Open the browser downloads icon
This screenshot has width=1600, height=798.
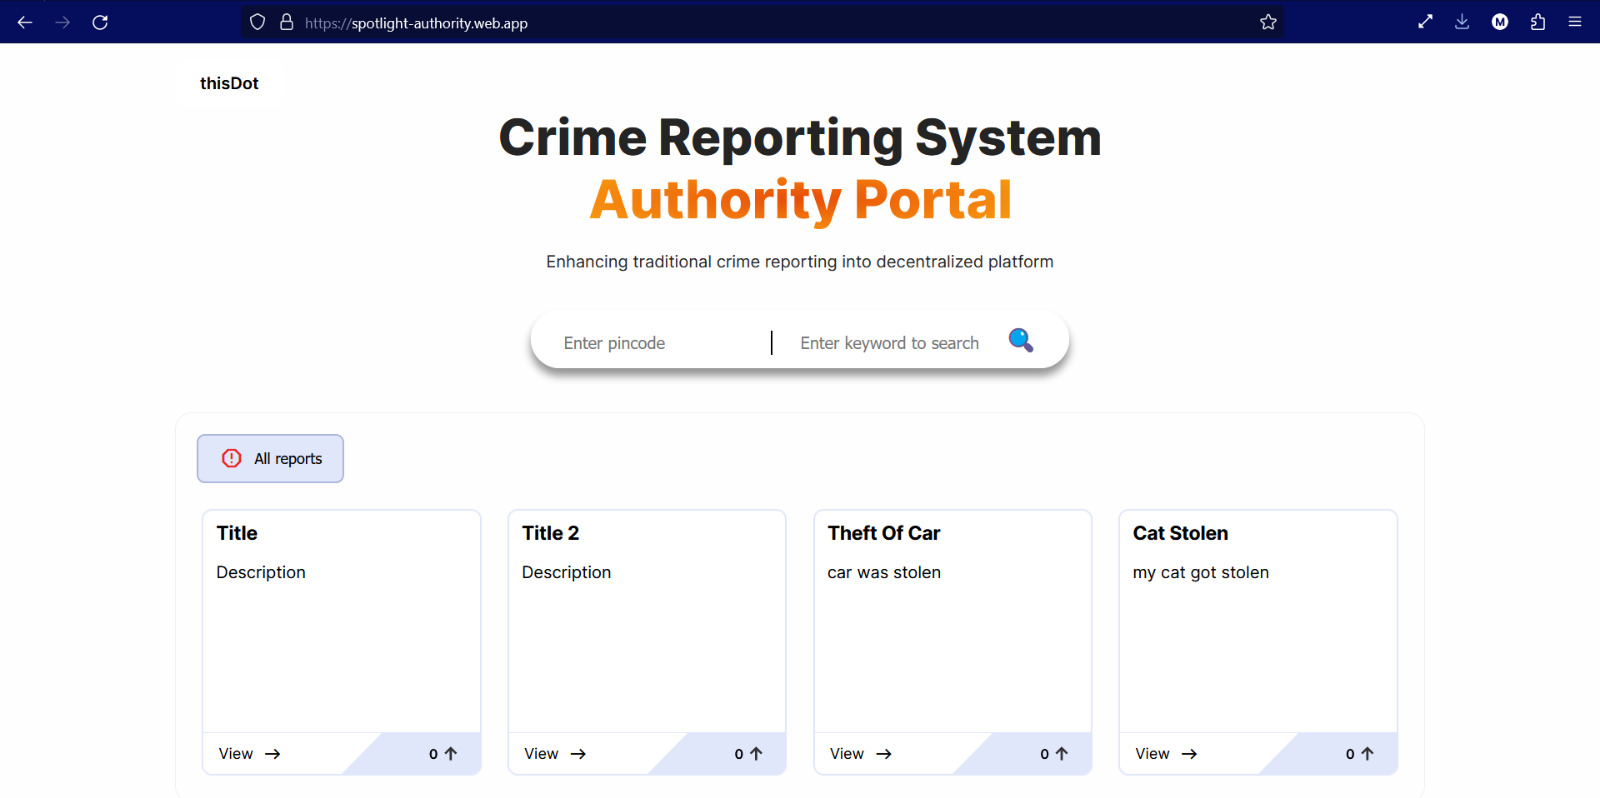(x=1462, y=22)
